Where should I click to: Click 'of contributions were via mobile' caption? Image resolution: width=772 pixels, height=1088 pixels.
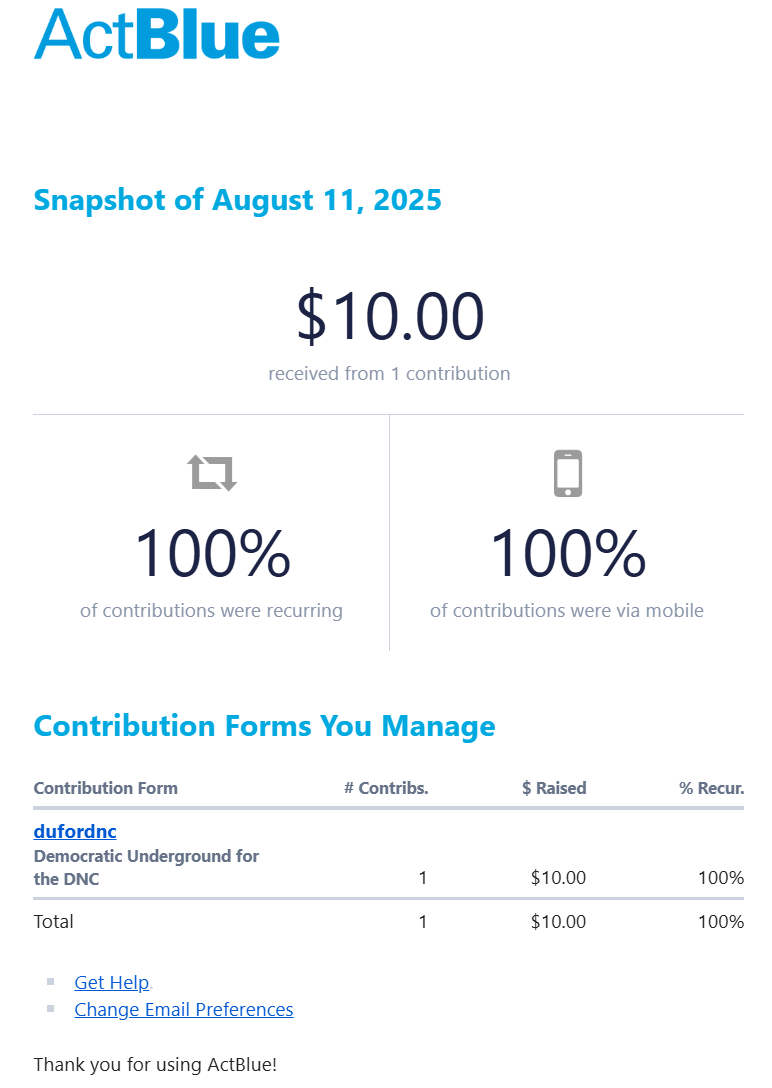click(567, 611)
